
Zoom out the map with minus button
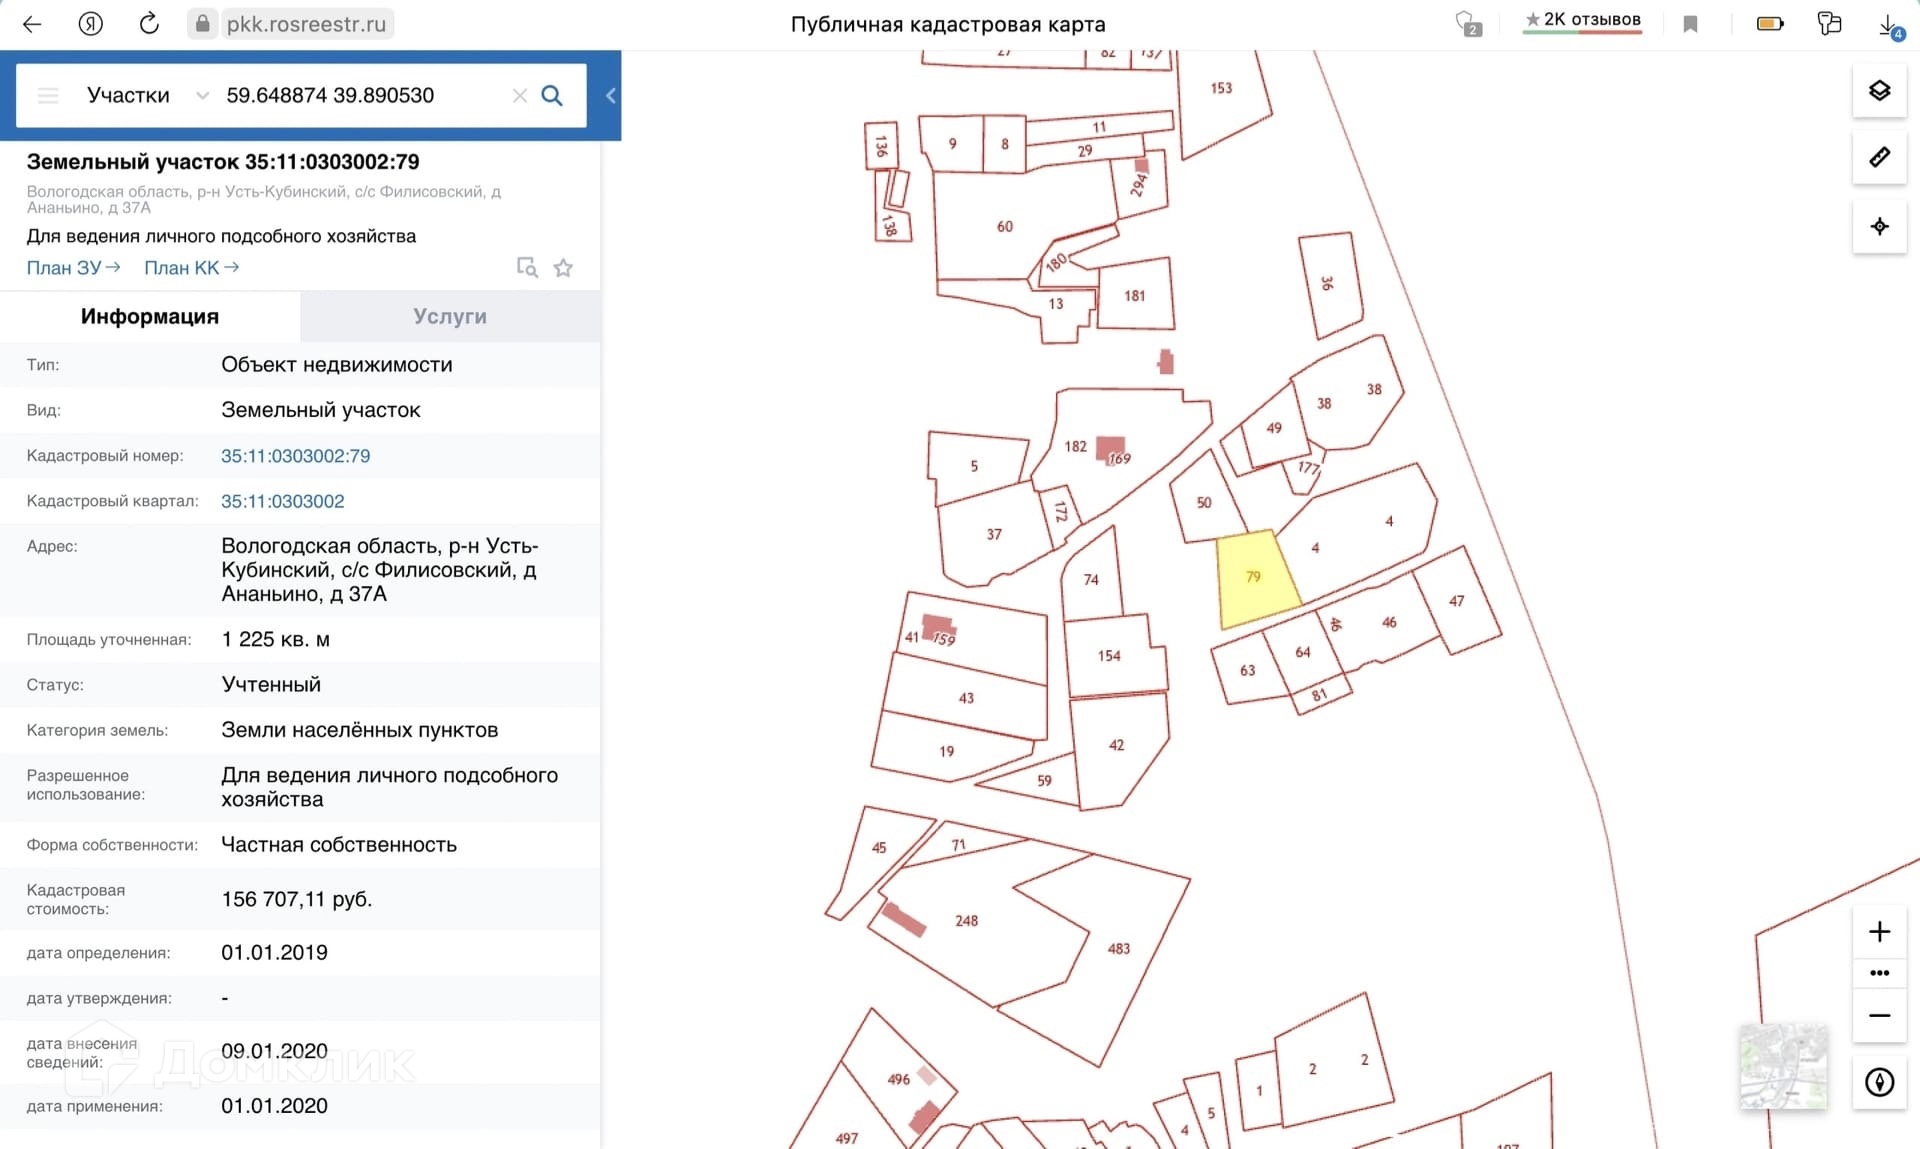[1879, 1016]
